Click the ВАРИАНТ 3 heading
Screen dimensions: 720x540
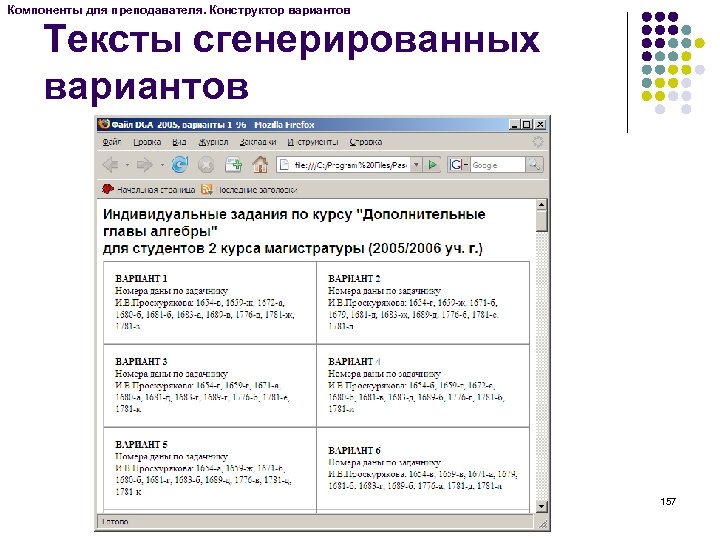coord(141,361)
